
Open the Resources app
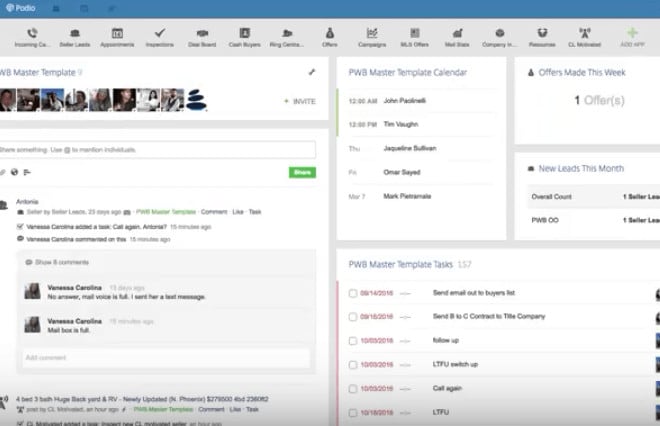click(542, 37)
